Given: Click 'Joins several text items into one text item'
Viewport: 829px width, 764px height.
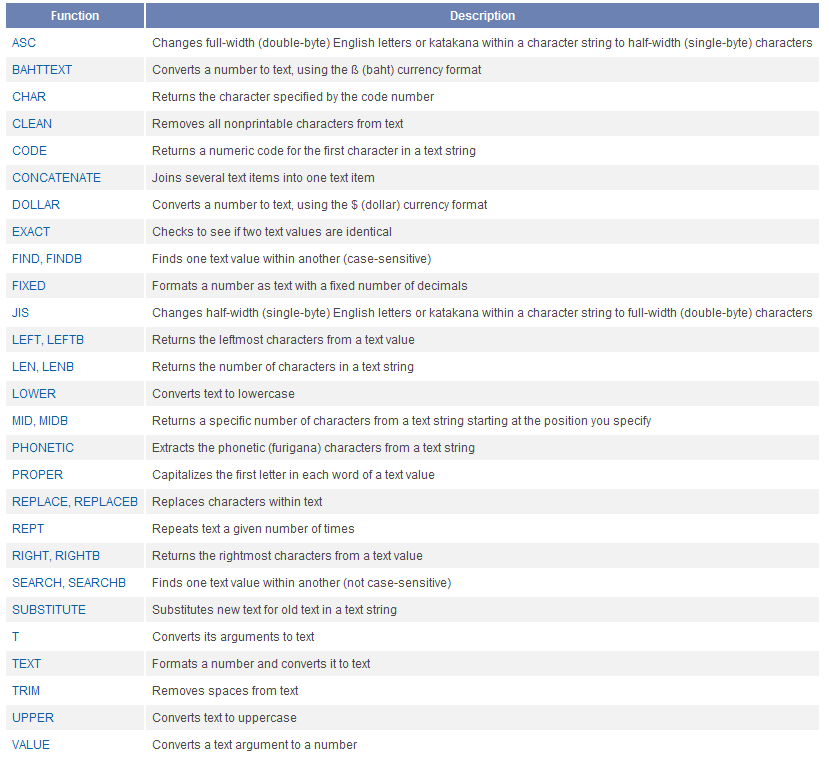Looking at the screenshot, I should (263, 178).
